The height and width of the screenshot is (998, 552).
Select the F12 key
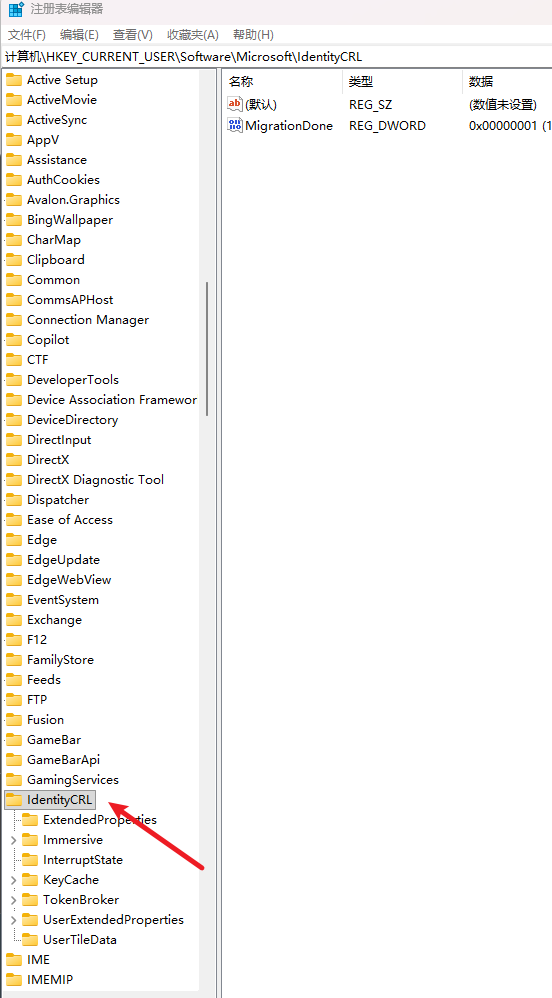[37, 640]
